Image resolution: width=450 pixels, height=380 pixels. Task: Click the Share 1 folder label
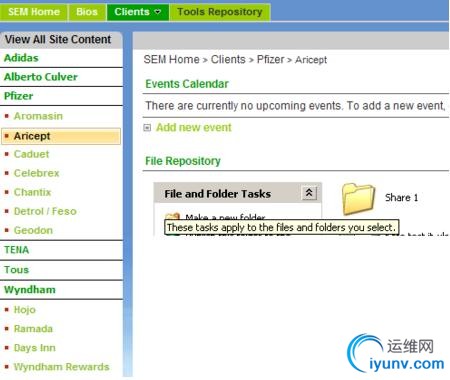point(401,198)
